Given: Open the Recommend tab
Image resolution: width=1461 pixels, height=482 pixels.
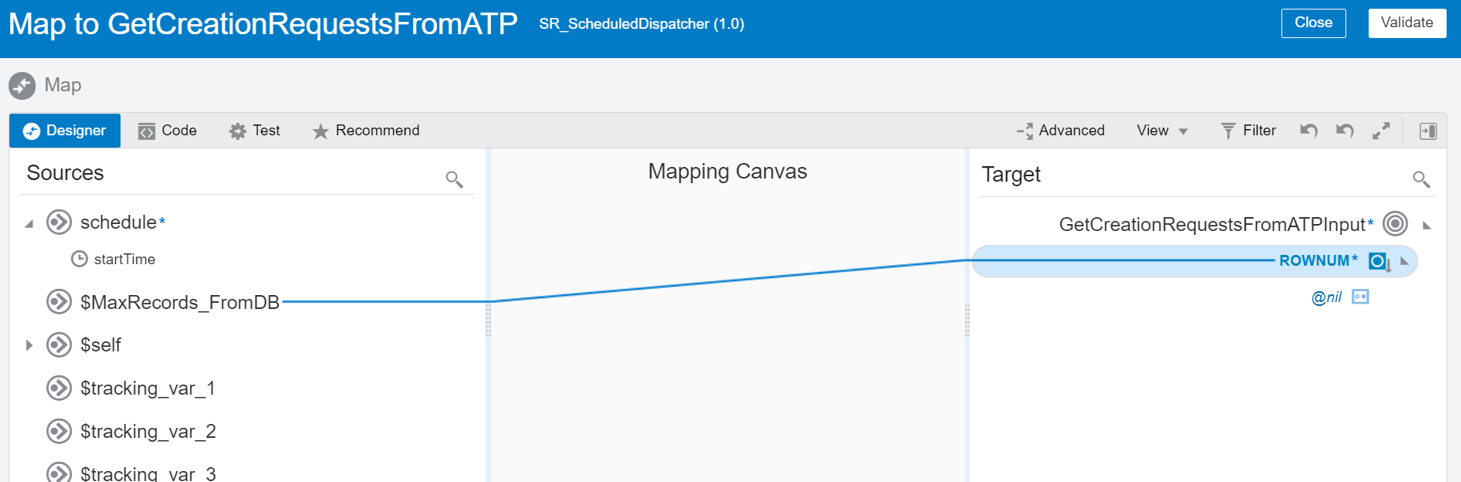Looking at the screenshot, I should coord(365,131).
